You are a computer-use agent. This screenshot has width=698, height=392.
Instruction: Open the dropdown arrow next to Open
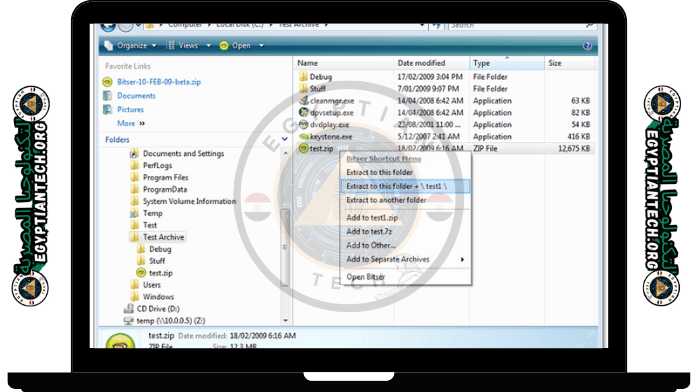click(261, 45)
